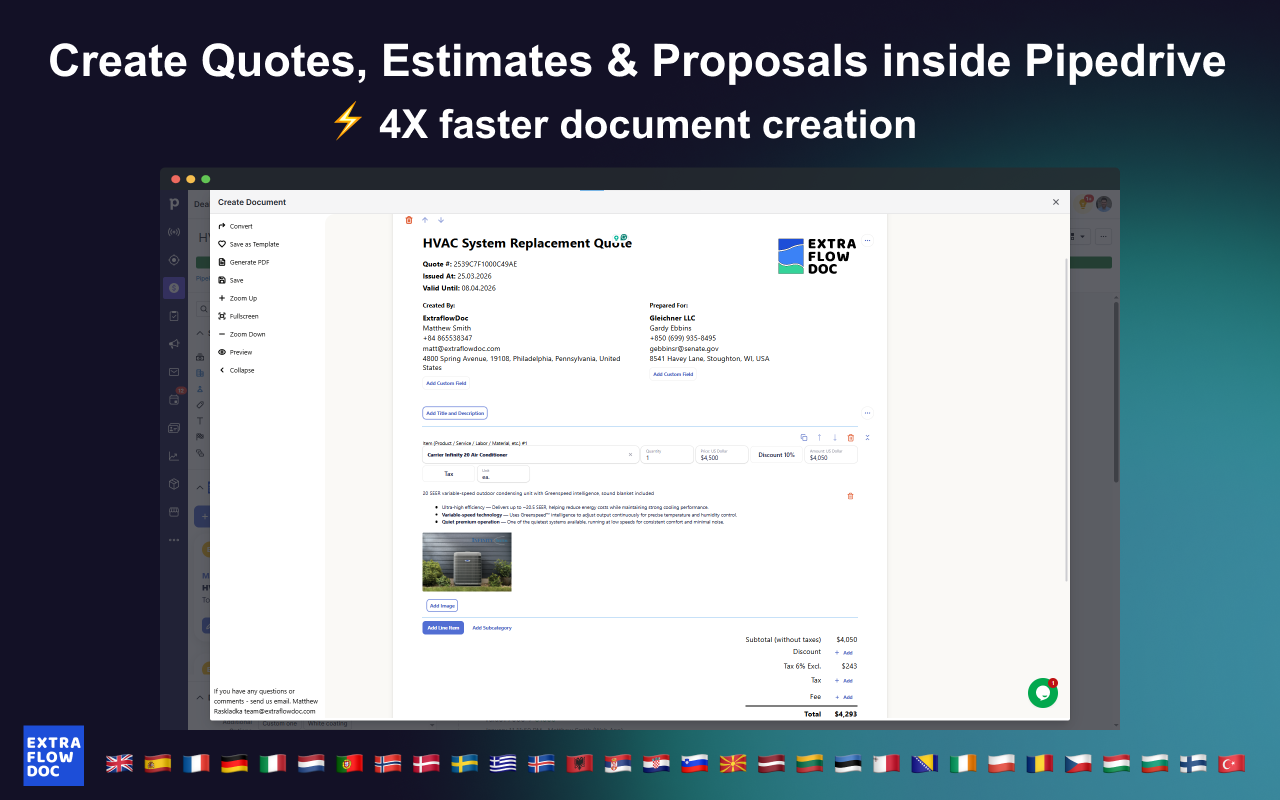Delete the document using the top trash icon
This screenshot has width=1280, height=800.
tap(408, 219)
